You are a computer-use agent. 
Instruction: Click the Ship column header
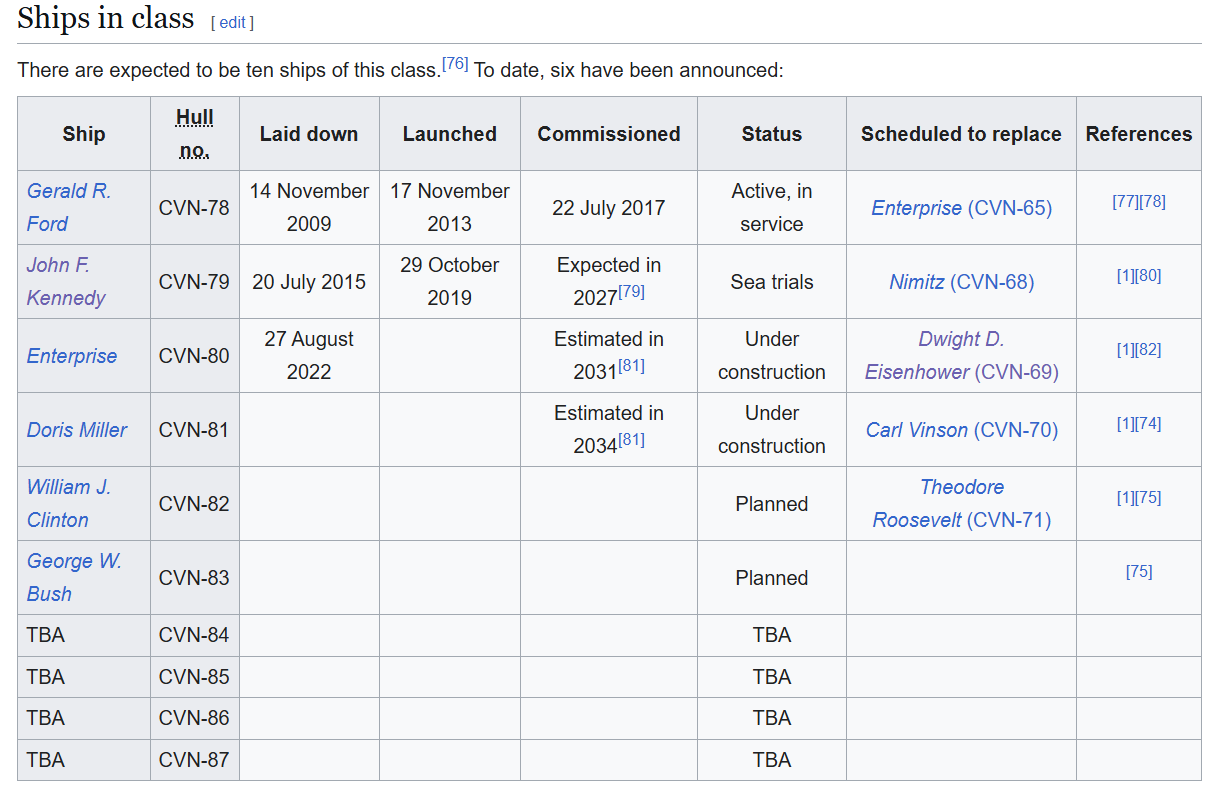[84, 134]
